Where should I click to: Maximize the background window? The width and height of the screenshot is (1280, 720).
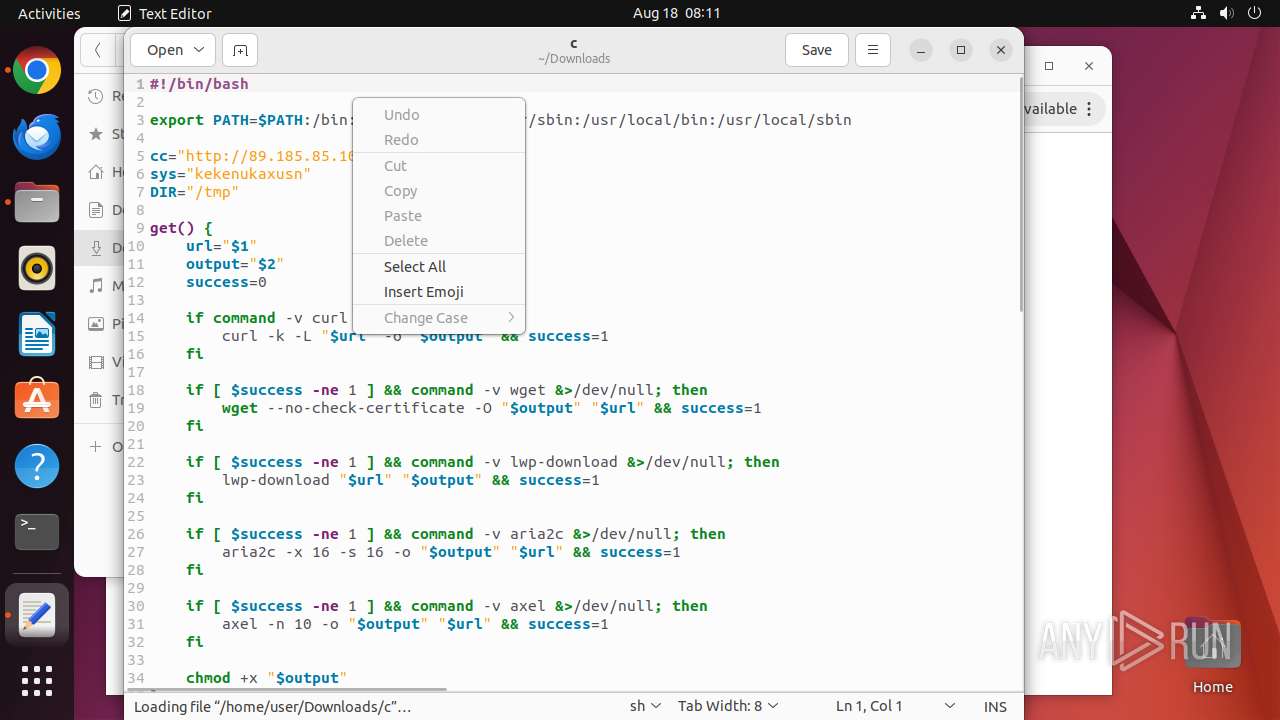(x=1049, y=66)
